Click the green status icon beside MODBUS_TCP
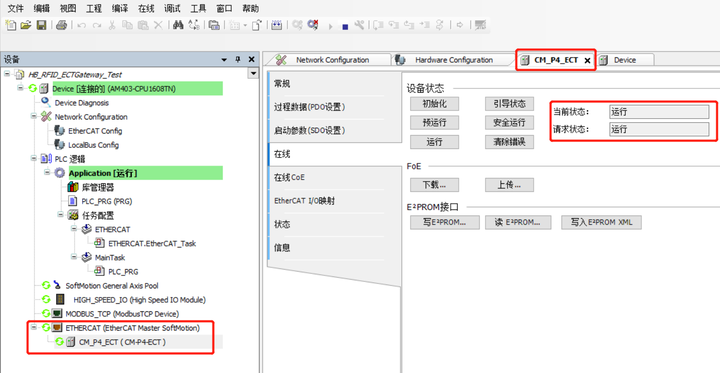This screenshot has width=720, height=373. (46, 314)
